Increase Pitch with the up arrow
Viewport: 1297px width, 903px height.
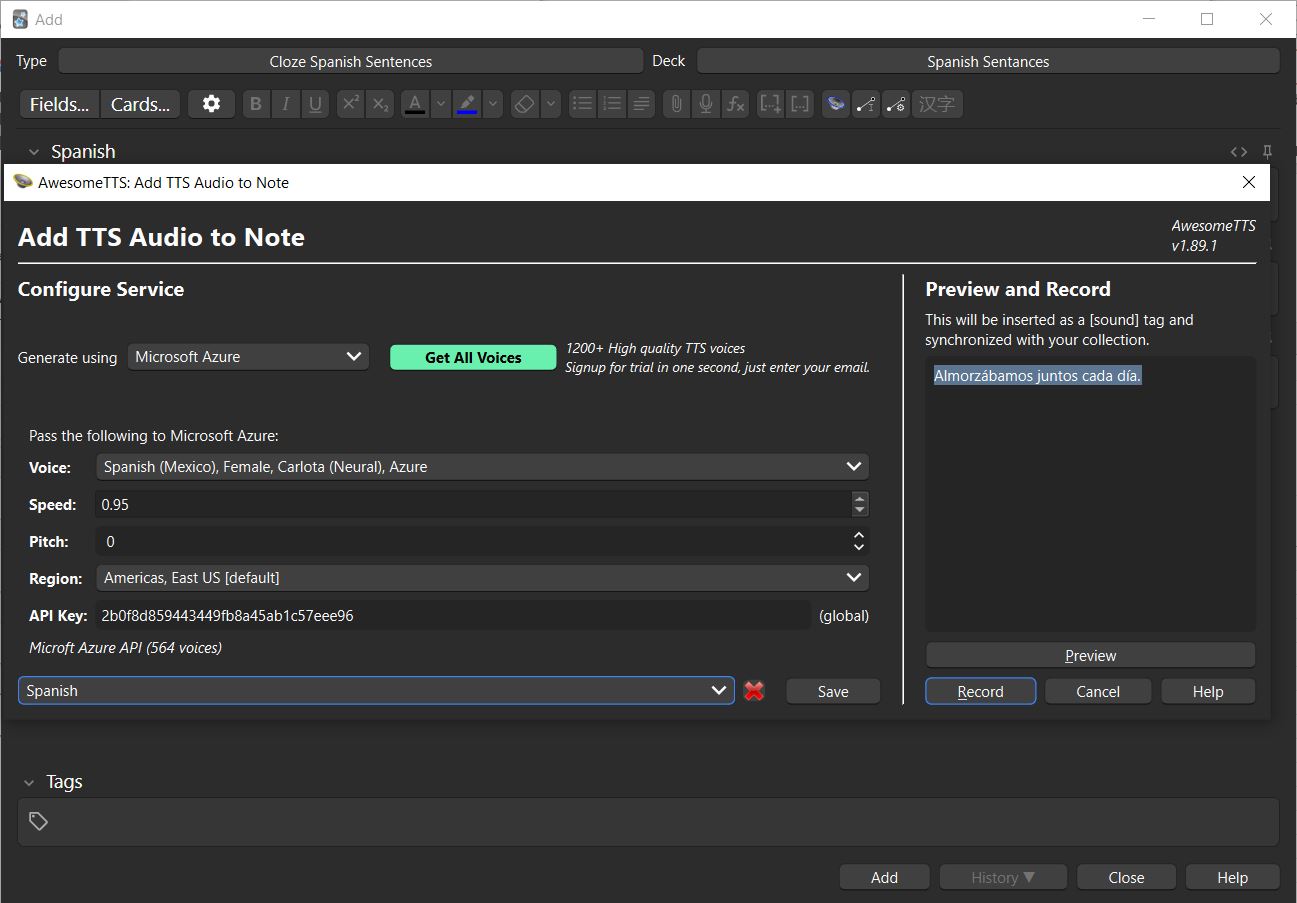point(859,535)
